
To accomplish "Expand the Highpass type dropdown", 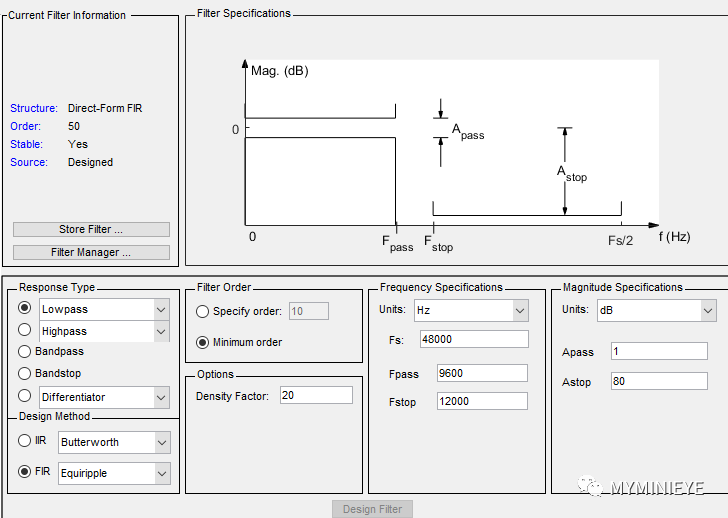I will pyautogui.click(x=161, y=331).
